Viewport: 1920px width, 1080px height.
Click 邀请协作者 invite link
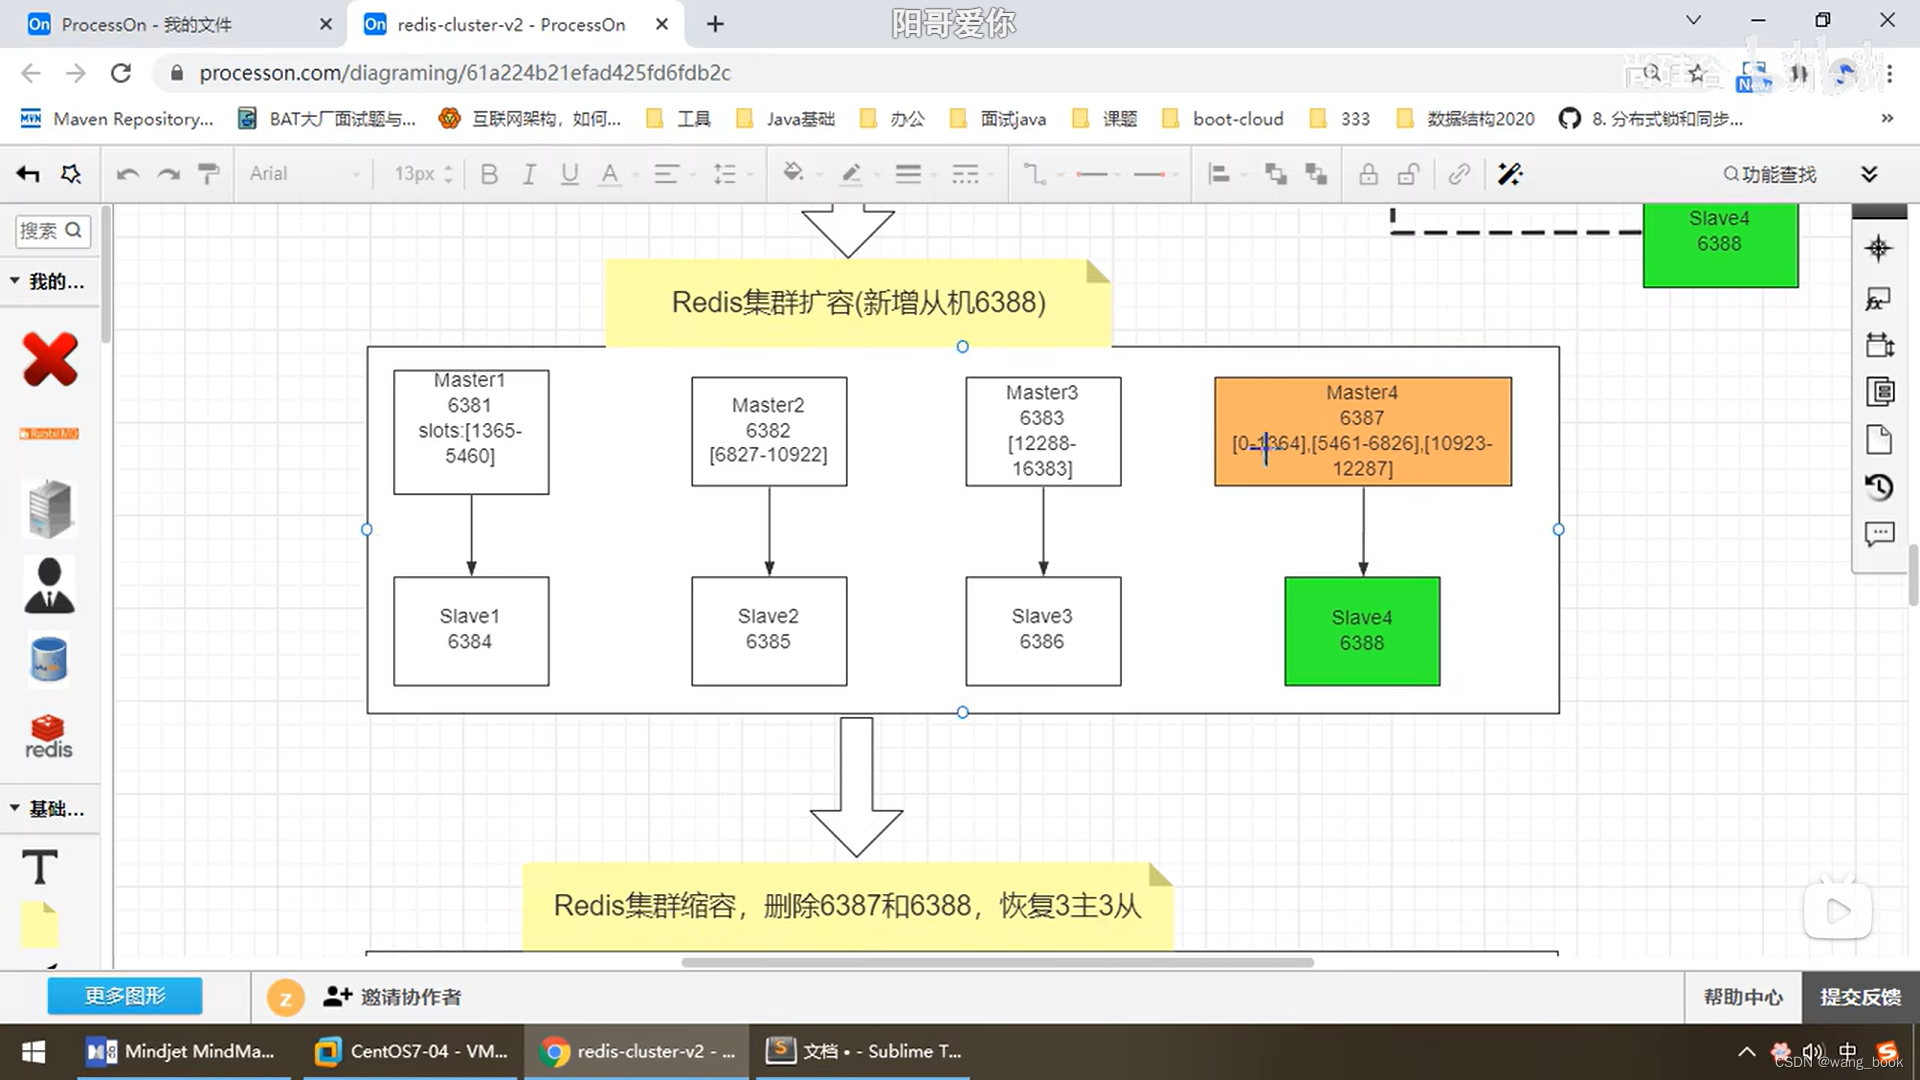(x=393, y=997)
